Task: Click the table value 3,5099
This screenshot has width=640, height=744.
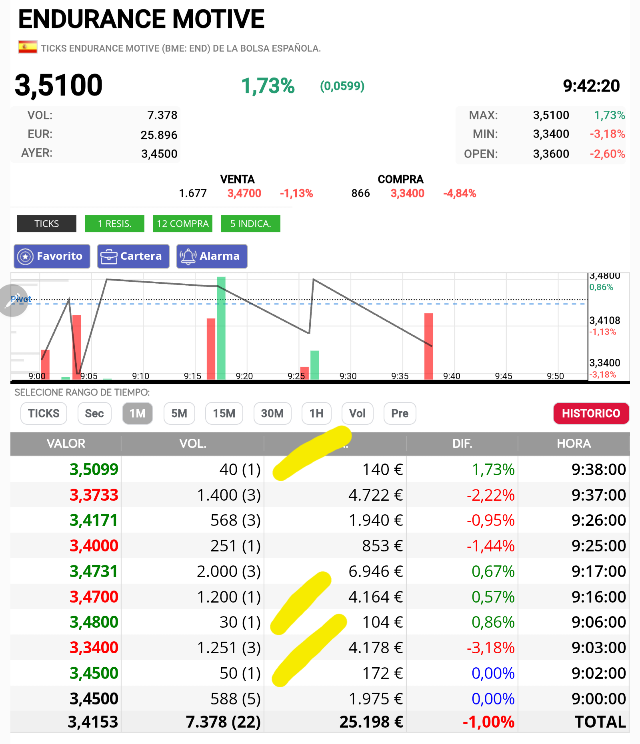Action: 93,469
